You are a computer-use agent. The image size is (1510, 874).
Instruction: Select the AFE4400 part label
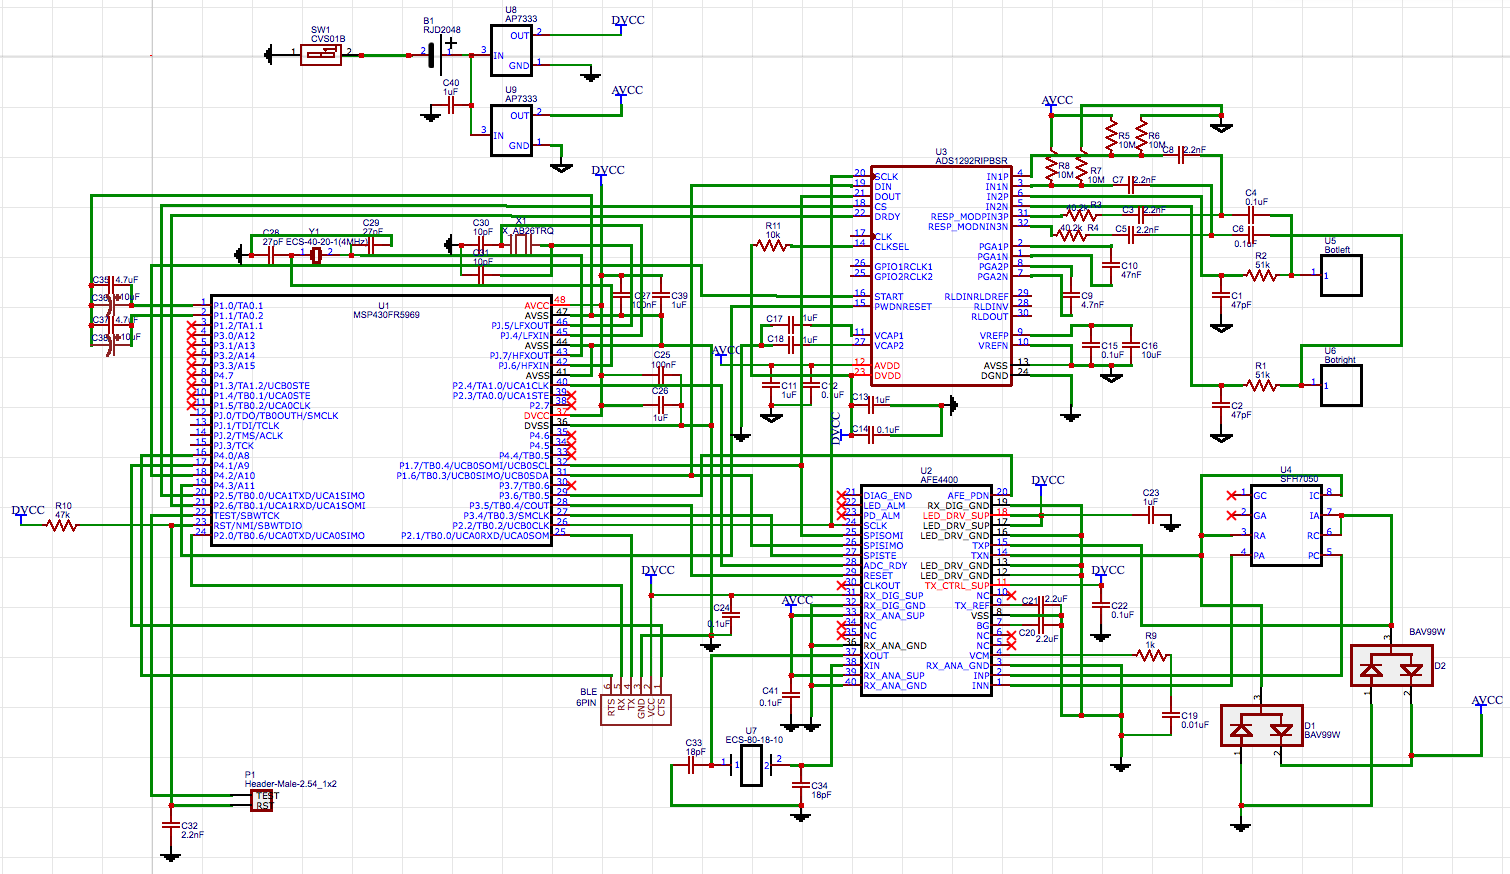[939, 480]
